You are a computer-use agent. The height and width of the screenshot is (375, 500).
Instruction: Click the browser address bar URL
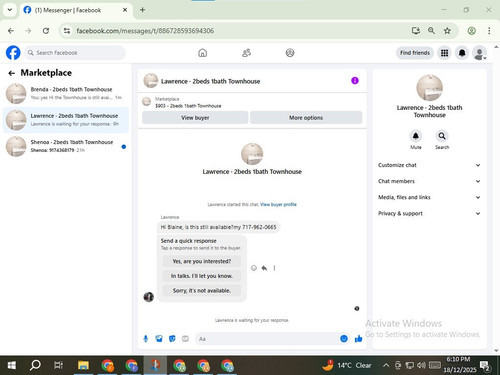point(145,31)
